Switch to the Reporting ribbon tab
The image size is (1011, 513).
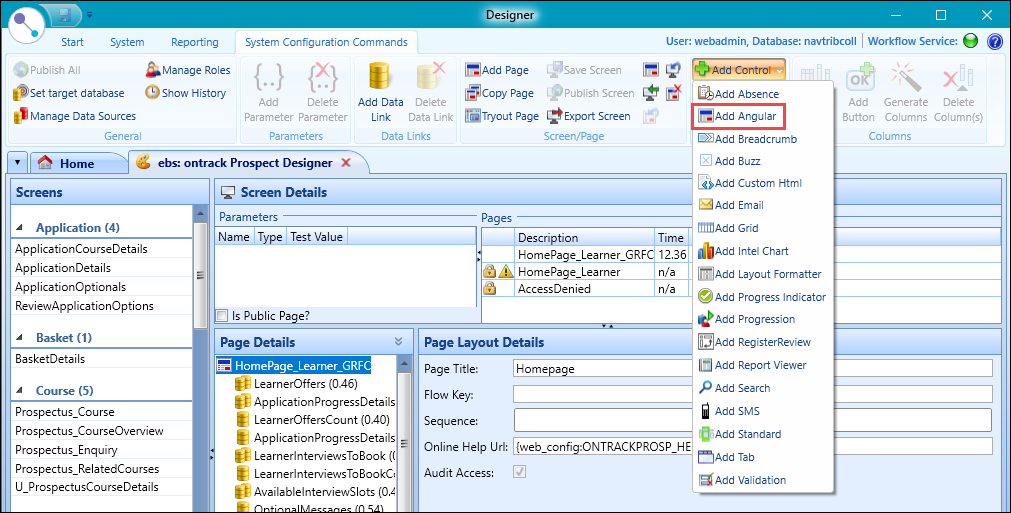point(195,42)
